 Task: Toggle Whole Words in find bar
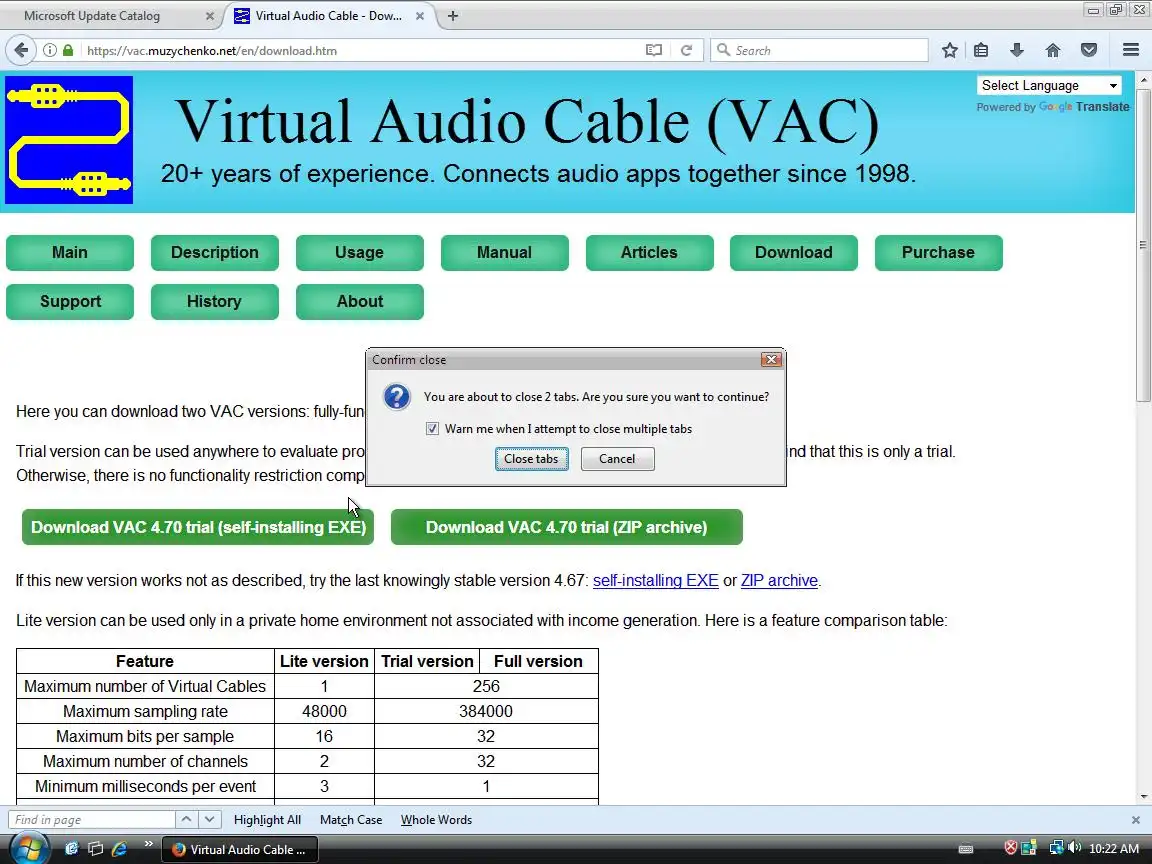pyautogui.click(x=436, y=819)
